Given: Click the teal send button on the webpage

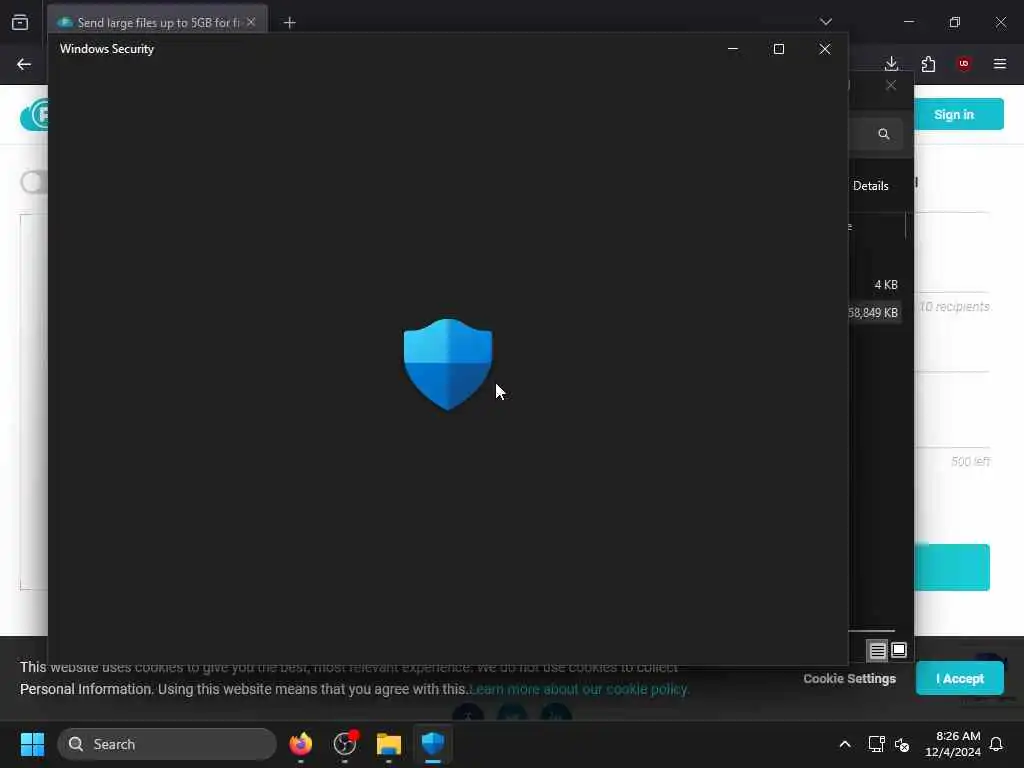Looking at the screenshot, I should [952, 567].
